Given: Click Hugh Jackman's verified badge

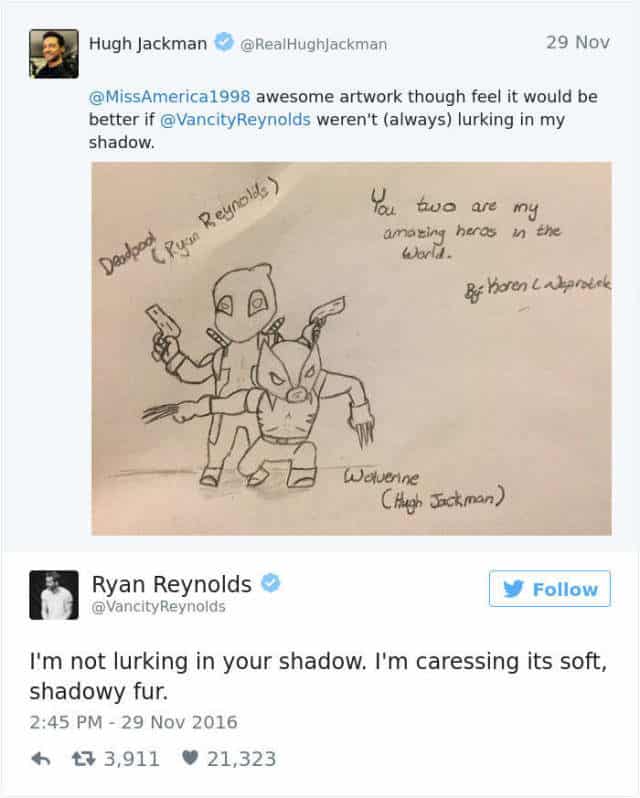Looking at the screenshot, I should (x=223, y=42).
